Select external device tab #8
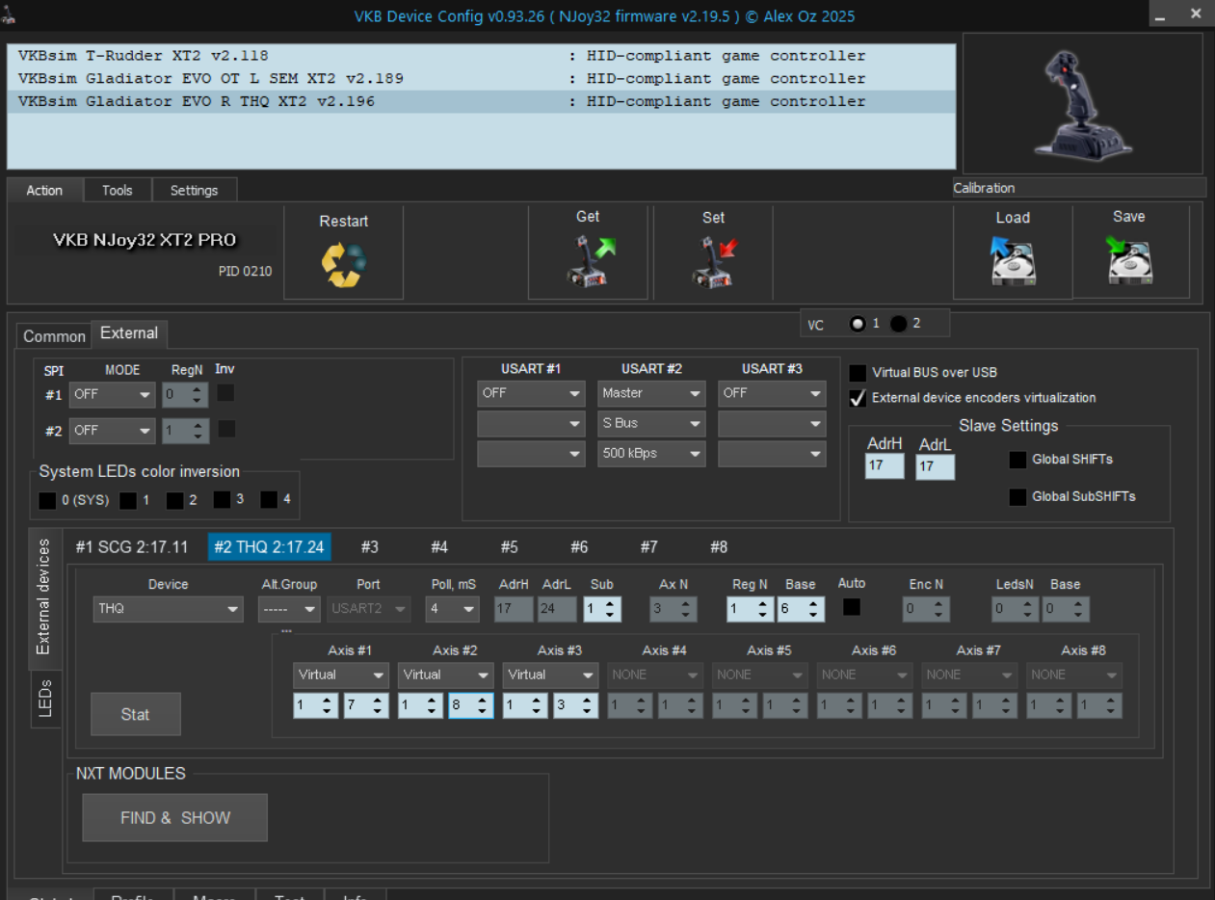The width and height of the screenshot is (1215, 900). click(x=719, y=547)
